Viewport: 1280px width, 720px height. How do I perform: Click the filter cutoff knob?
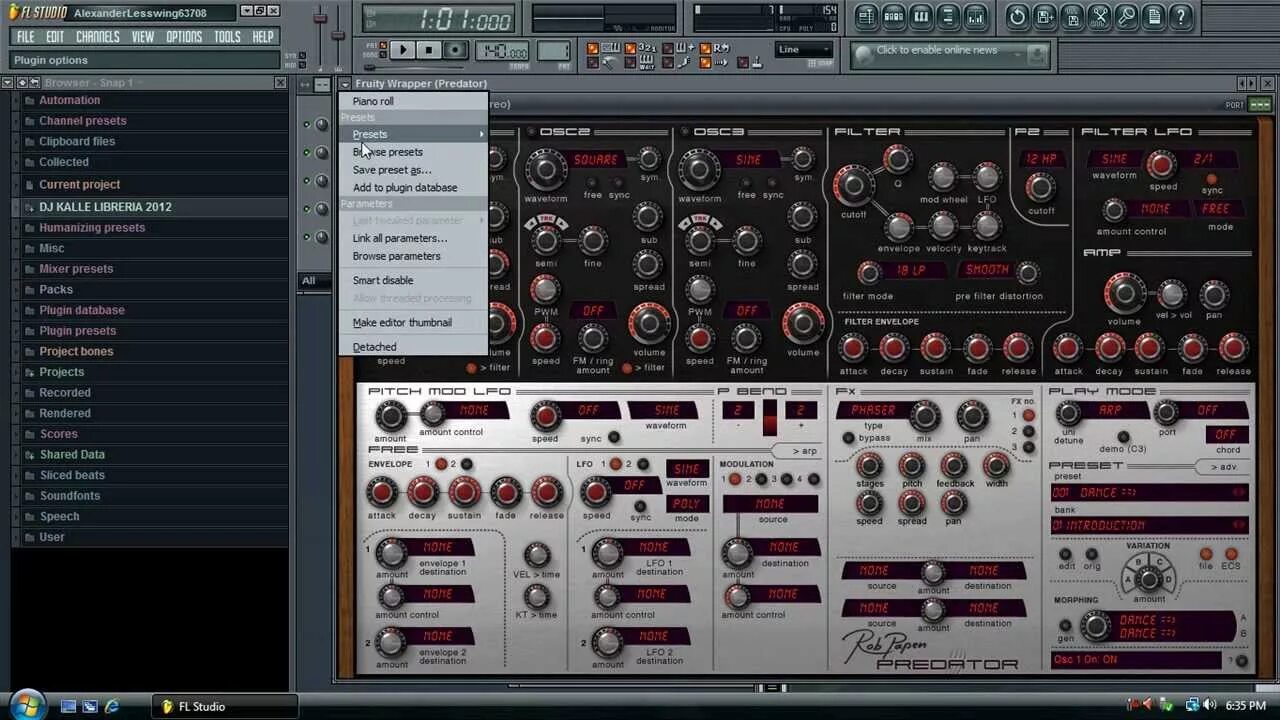coord(853,185)
